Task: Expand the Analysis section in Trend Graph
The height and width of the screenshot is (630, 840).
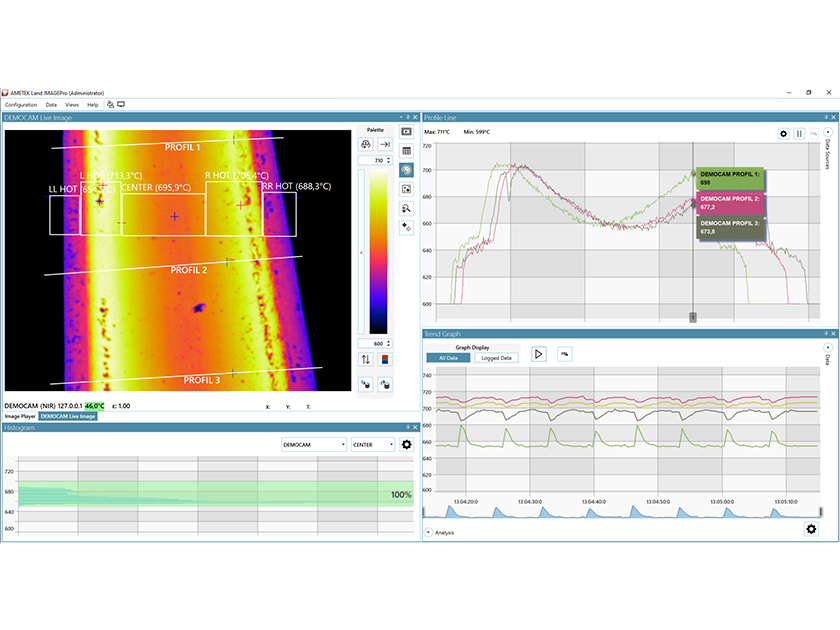Action: click(x=430, y=531)
